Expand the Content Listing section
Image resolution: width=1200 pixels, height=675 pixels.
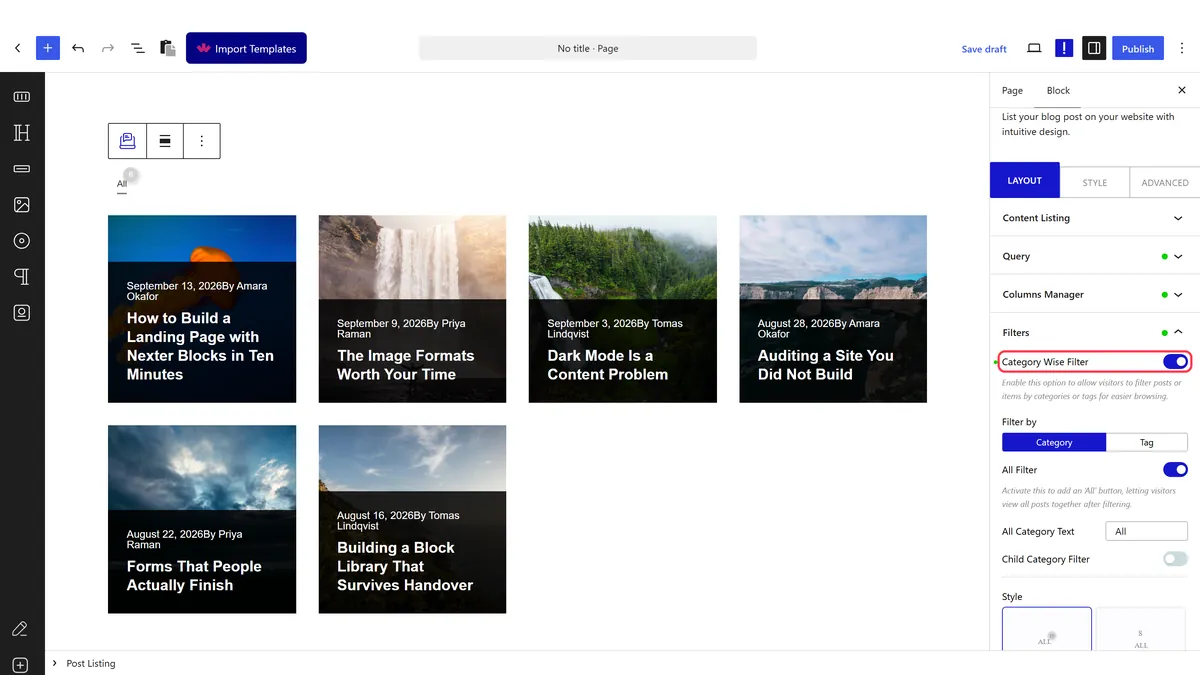[x=1095, y=218]
